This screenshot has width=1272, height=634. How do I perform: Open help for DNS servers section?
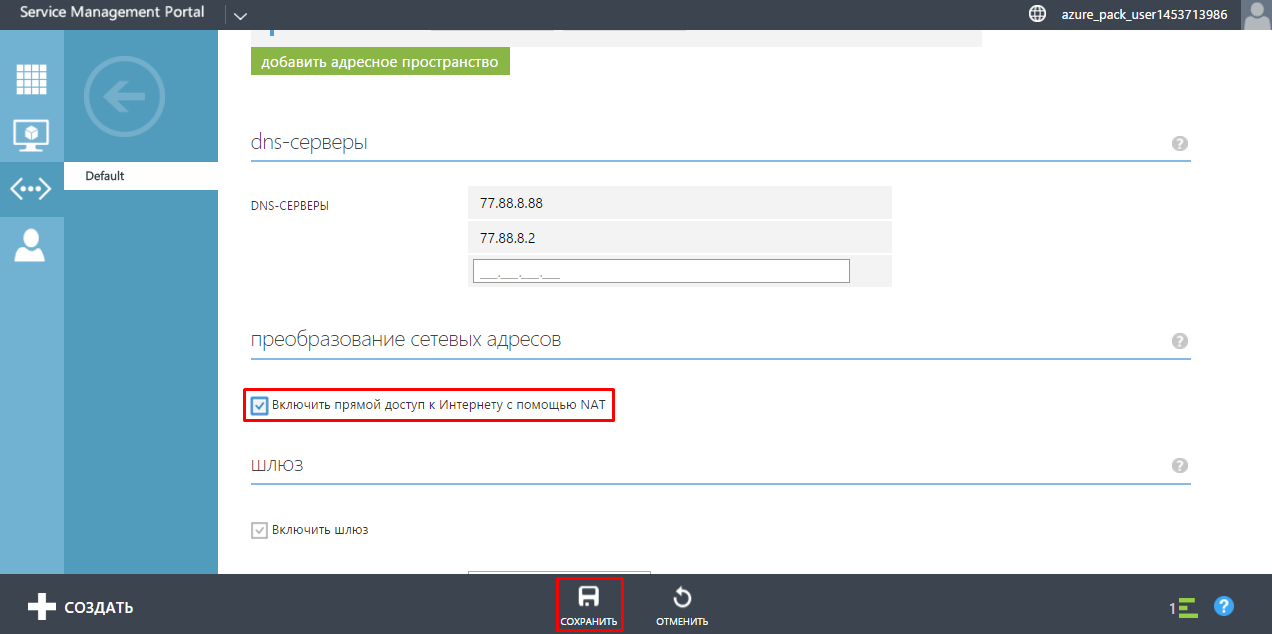[x=1180, y=144]
